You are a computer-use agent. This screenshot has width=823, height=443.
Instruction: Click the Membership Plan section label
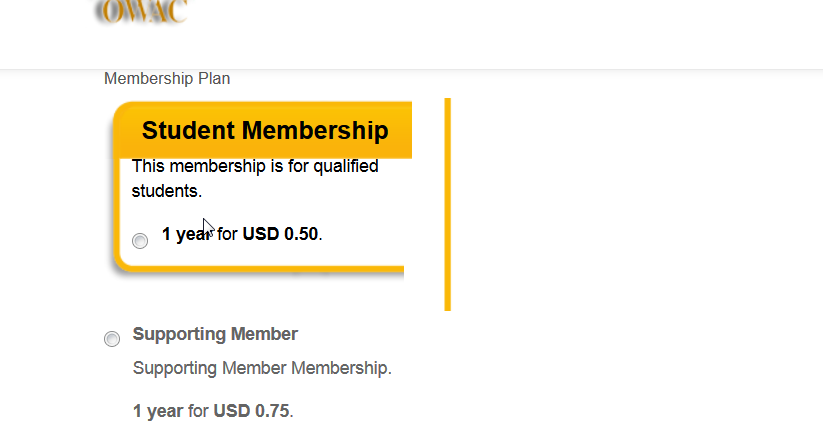[x=167, y=78]
